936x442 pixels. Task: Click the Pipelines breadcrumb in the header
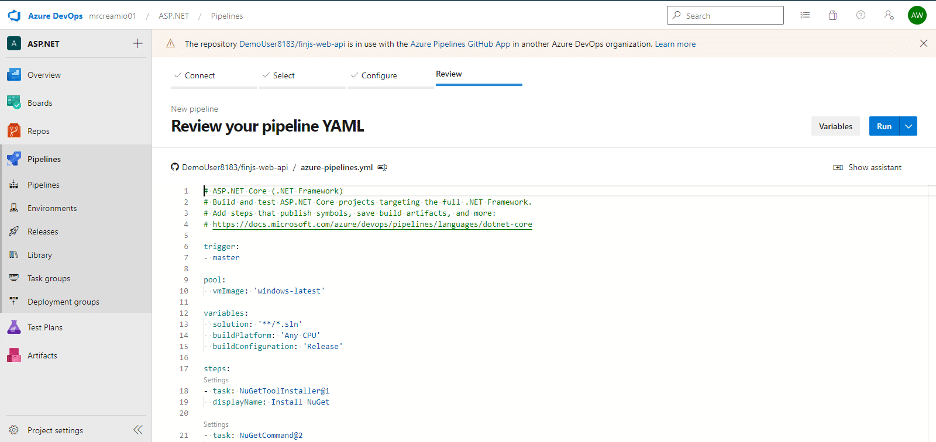tap(227, 16)
